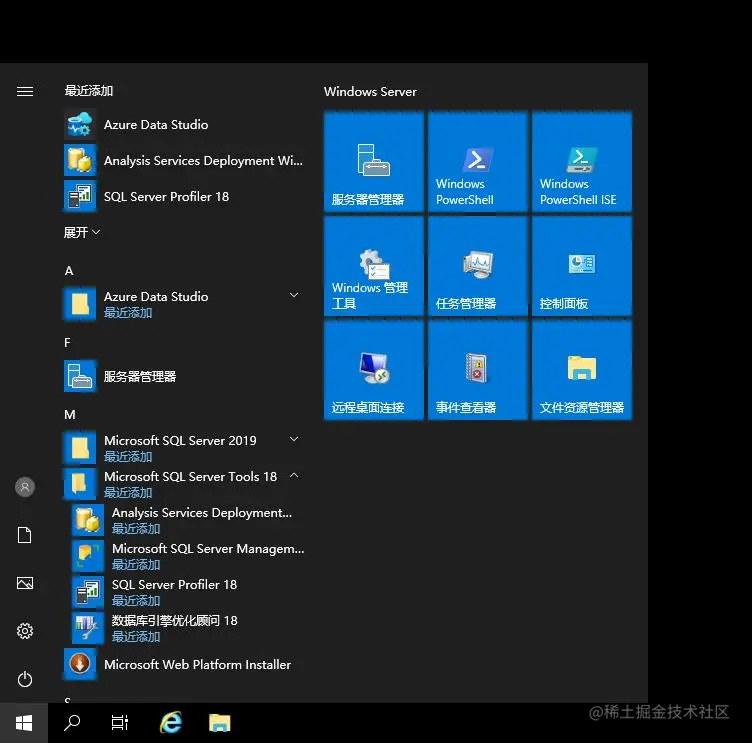Image resolution: width=752 pixels, height=743 pixels.
Task: Click the Microsoft SQL Server Tools 18 folder
Action: pos(184,484)
